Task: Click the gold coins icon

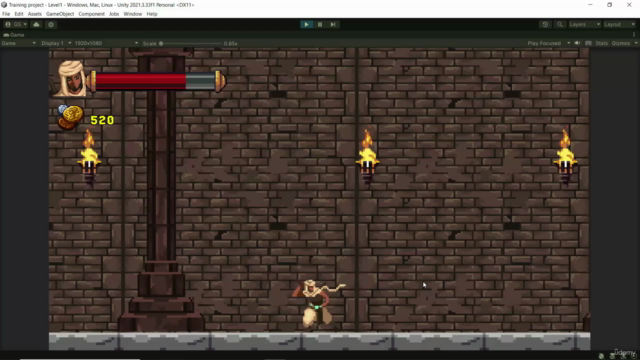Action: click(71, 117)
